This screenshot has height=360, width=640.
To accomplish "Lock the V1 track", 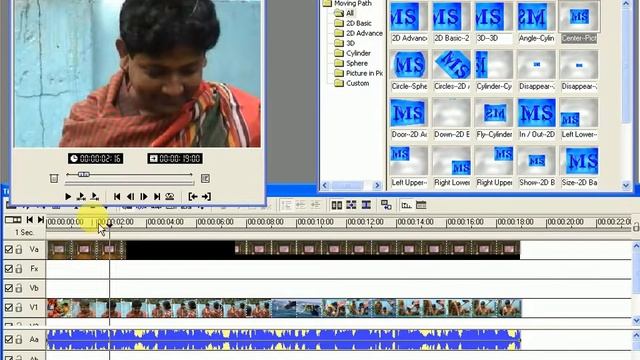I will [19, 307].
